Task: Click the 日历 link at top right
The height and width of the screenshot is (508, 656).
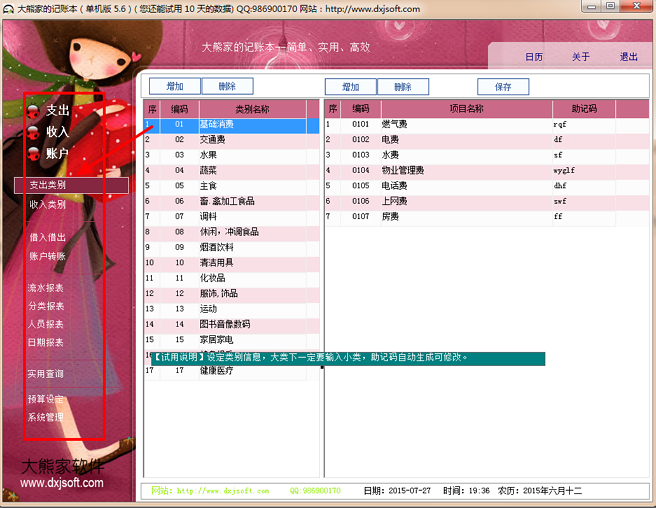Action: pyautogui.click(x=534, y=57)
